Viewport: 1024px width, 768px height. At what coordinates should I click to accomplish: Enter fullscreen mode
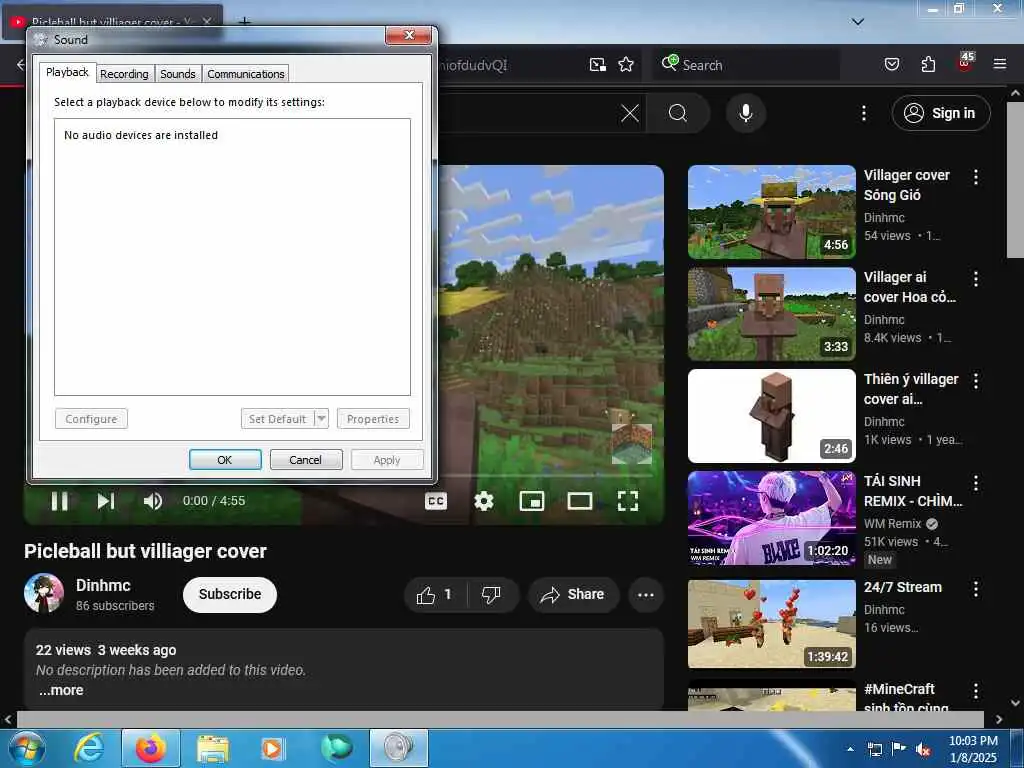[628, 501]
